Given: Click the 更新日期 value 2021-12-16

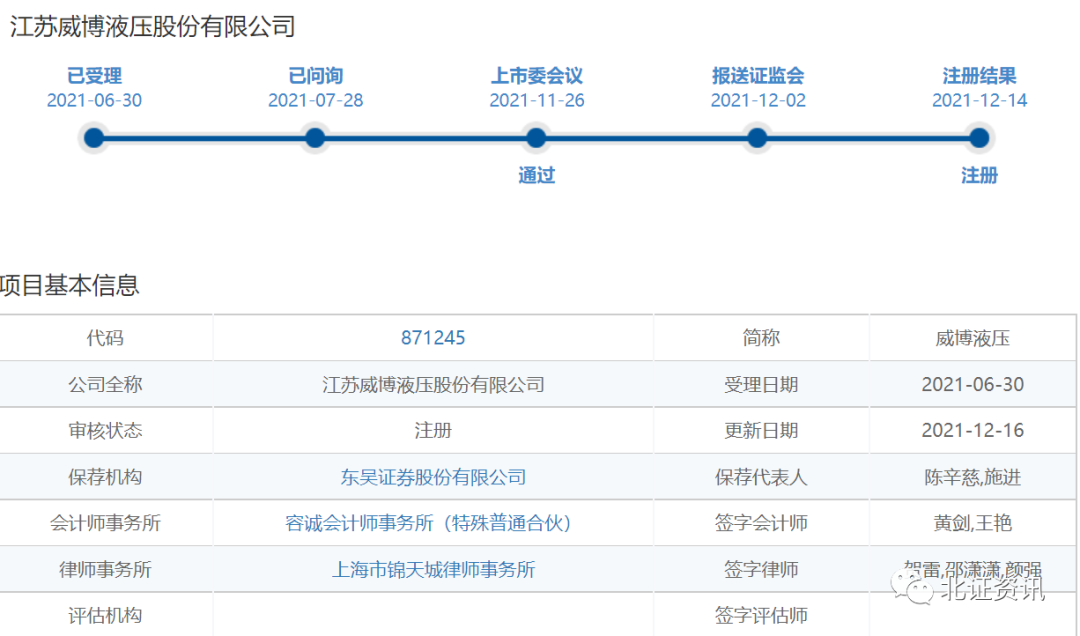Looking at the screenshot, I should click(x=972, y=431).
